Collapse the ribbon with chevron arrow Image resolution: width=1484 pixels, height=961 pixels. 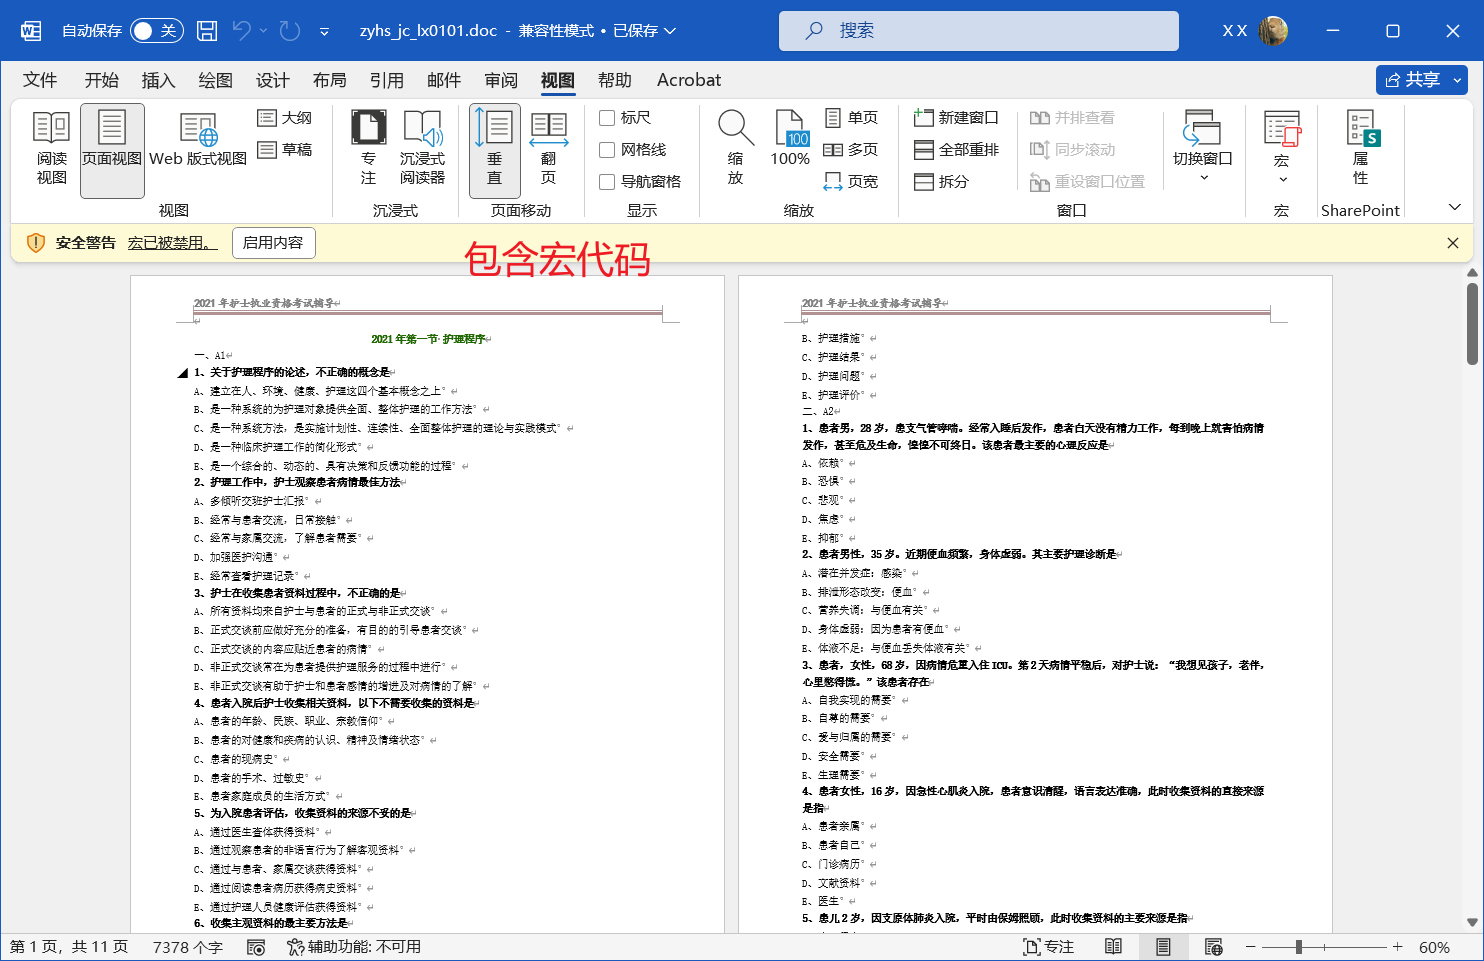point(1455,207)
